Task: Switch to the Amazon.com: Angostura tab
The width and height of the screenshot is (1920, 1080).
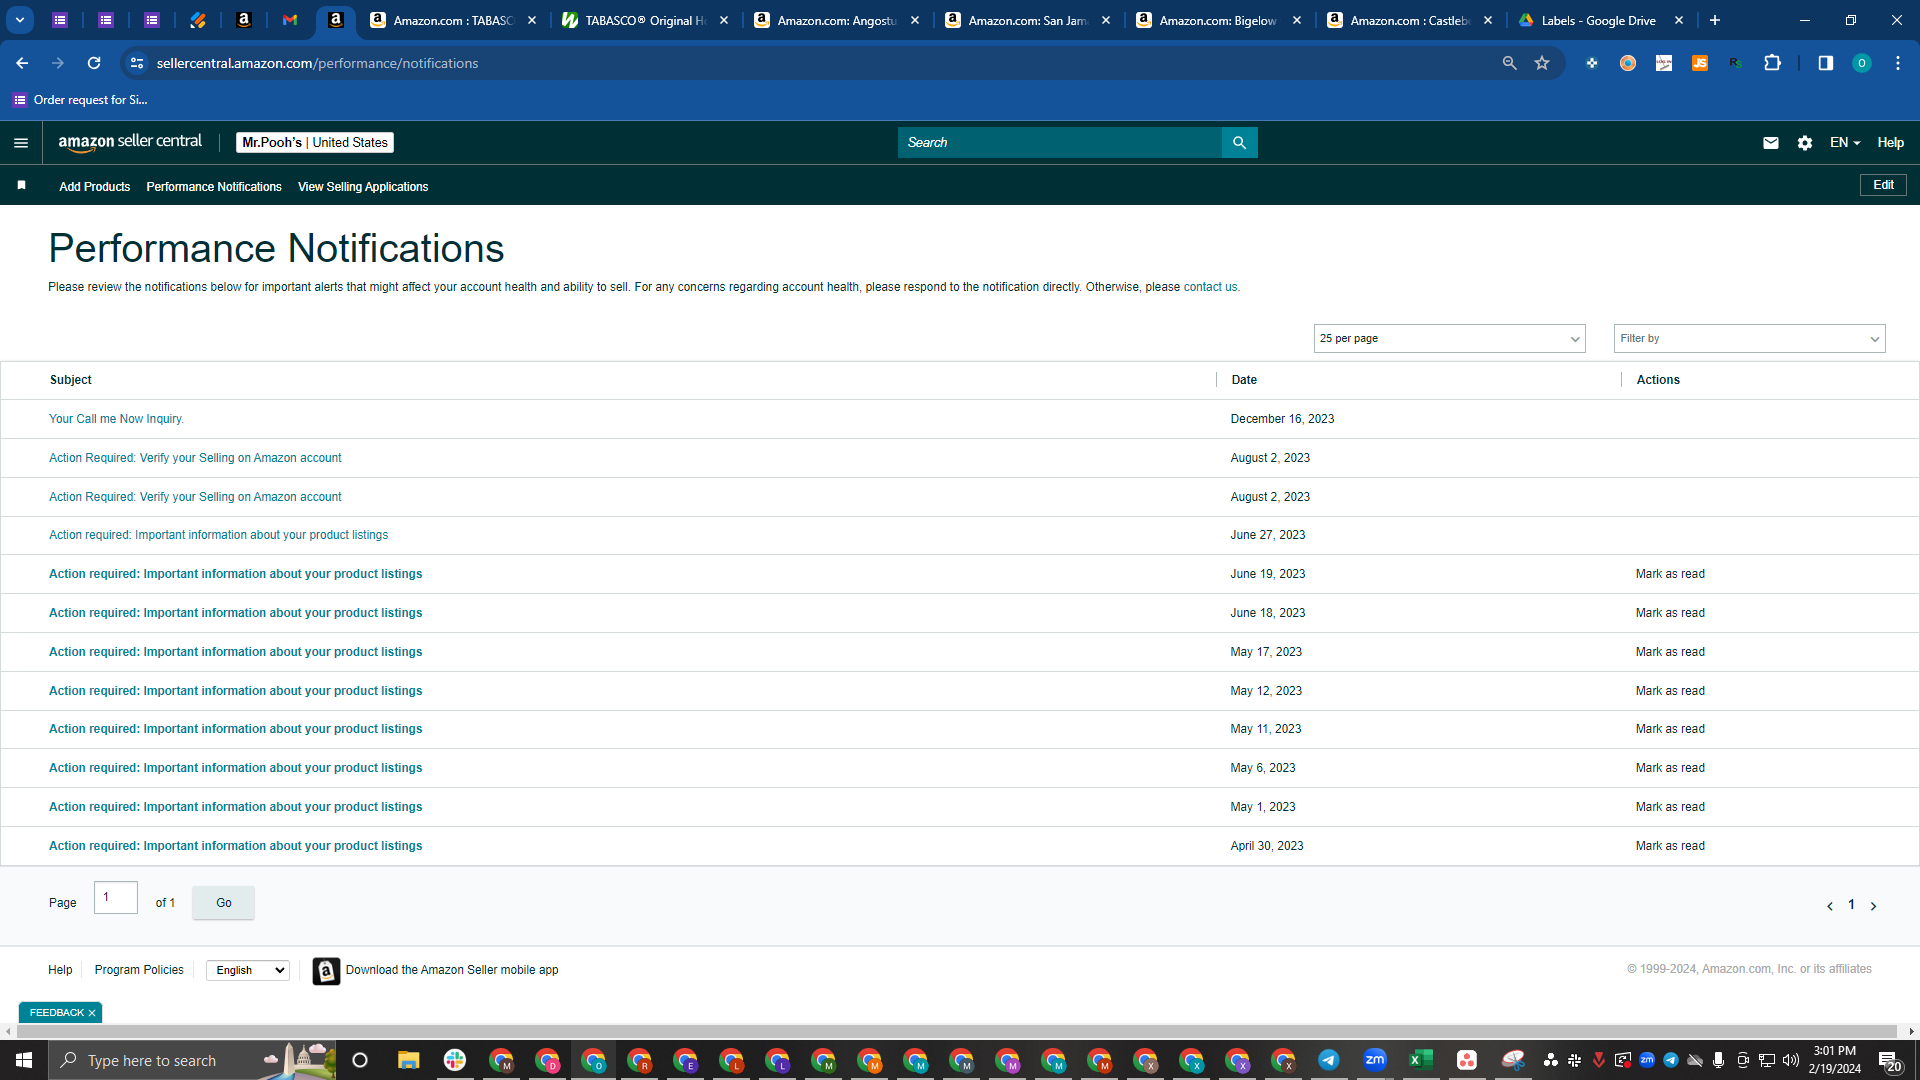Action: pyautogui.click(x=837, y=20)
